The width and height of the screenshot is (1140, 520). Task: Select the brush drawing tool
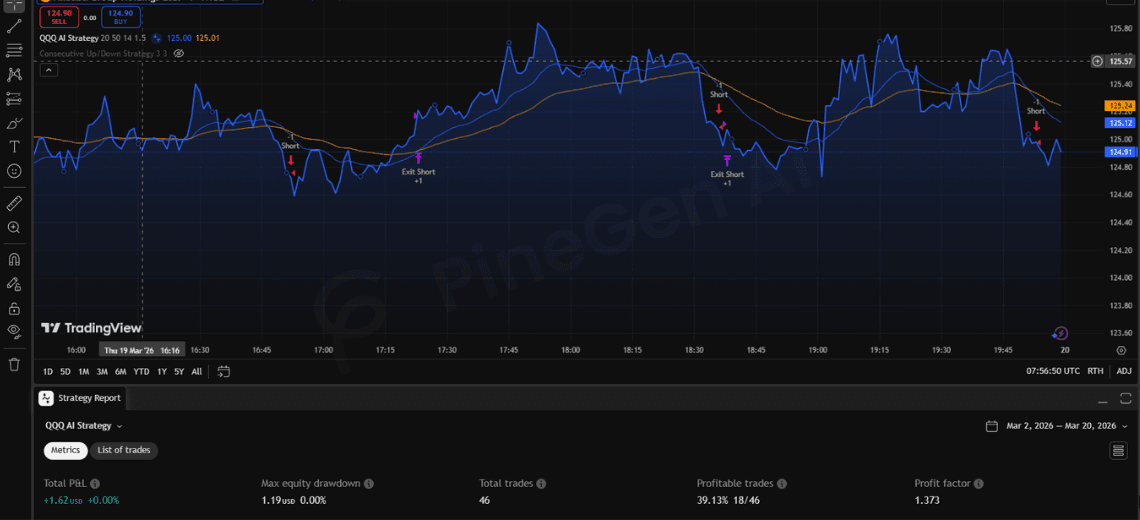click(x=14, y=123)
